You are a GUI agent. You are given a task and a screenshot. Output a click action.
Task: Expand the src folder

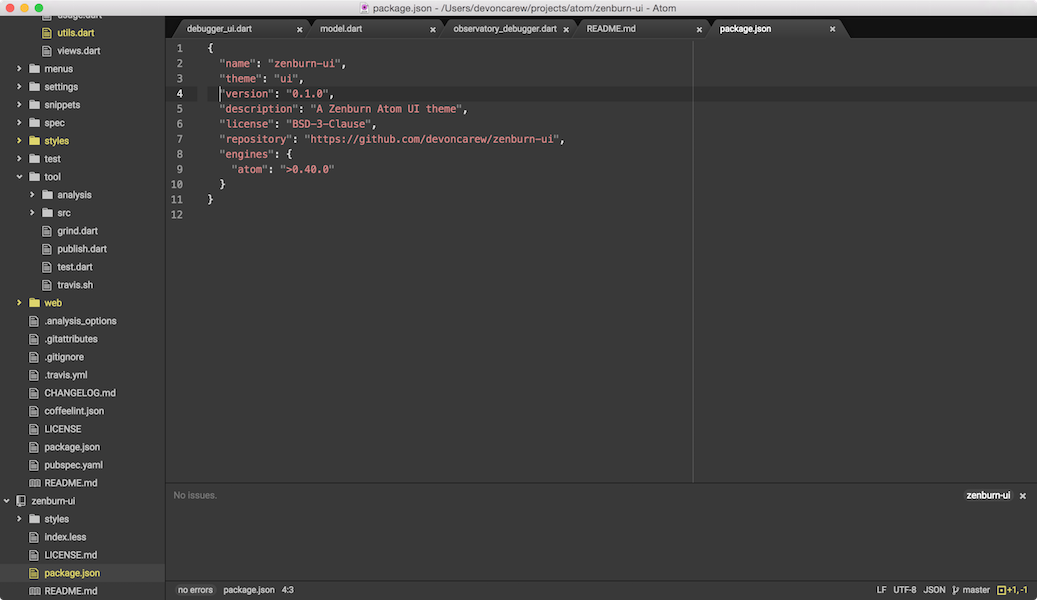click(32, 212)
